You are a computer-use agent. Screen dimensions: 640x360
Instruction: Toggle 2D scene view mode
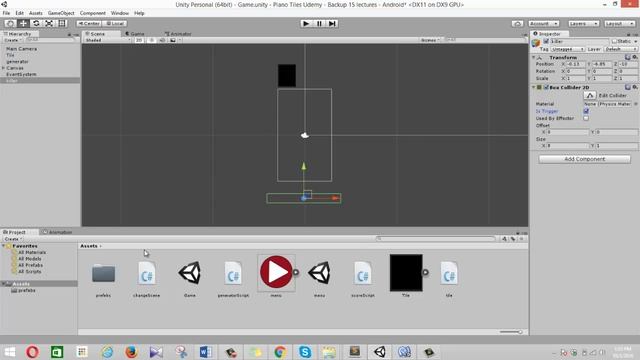(x=139, y=40)
